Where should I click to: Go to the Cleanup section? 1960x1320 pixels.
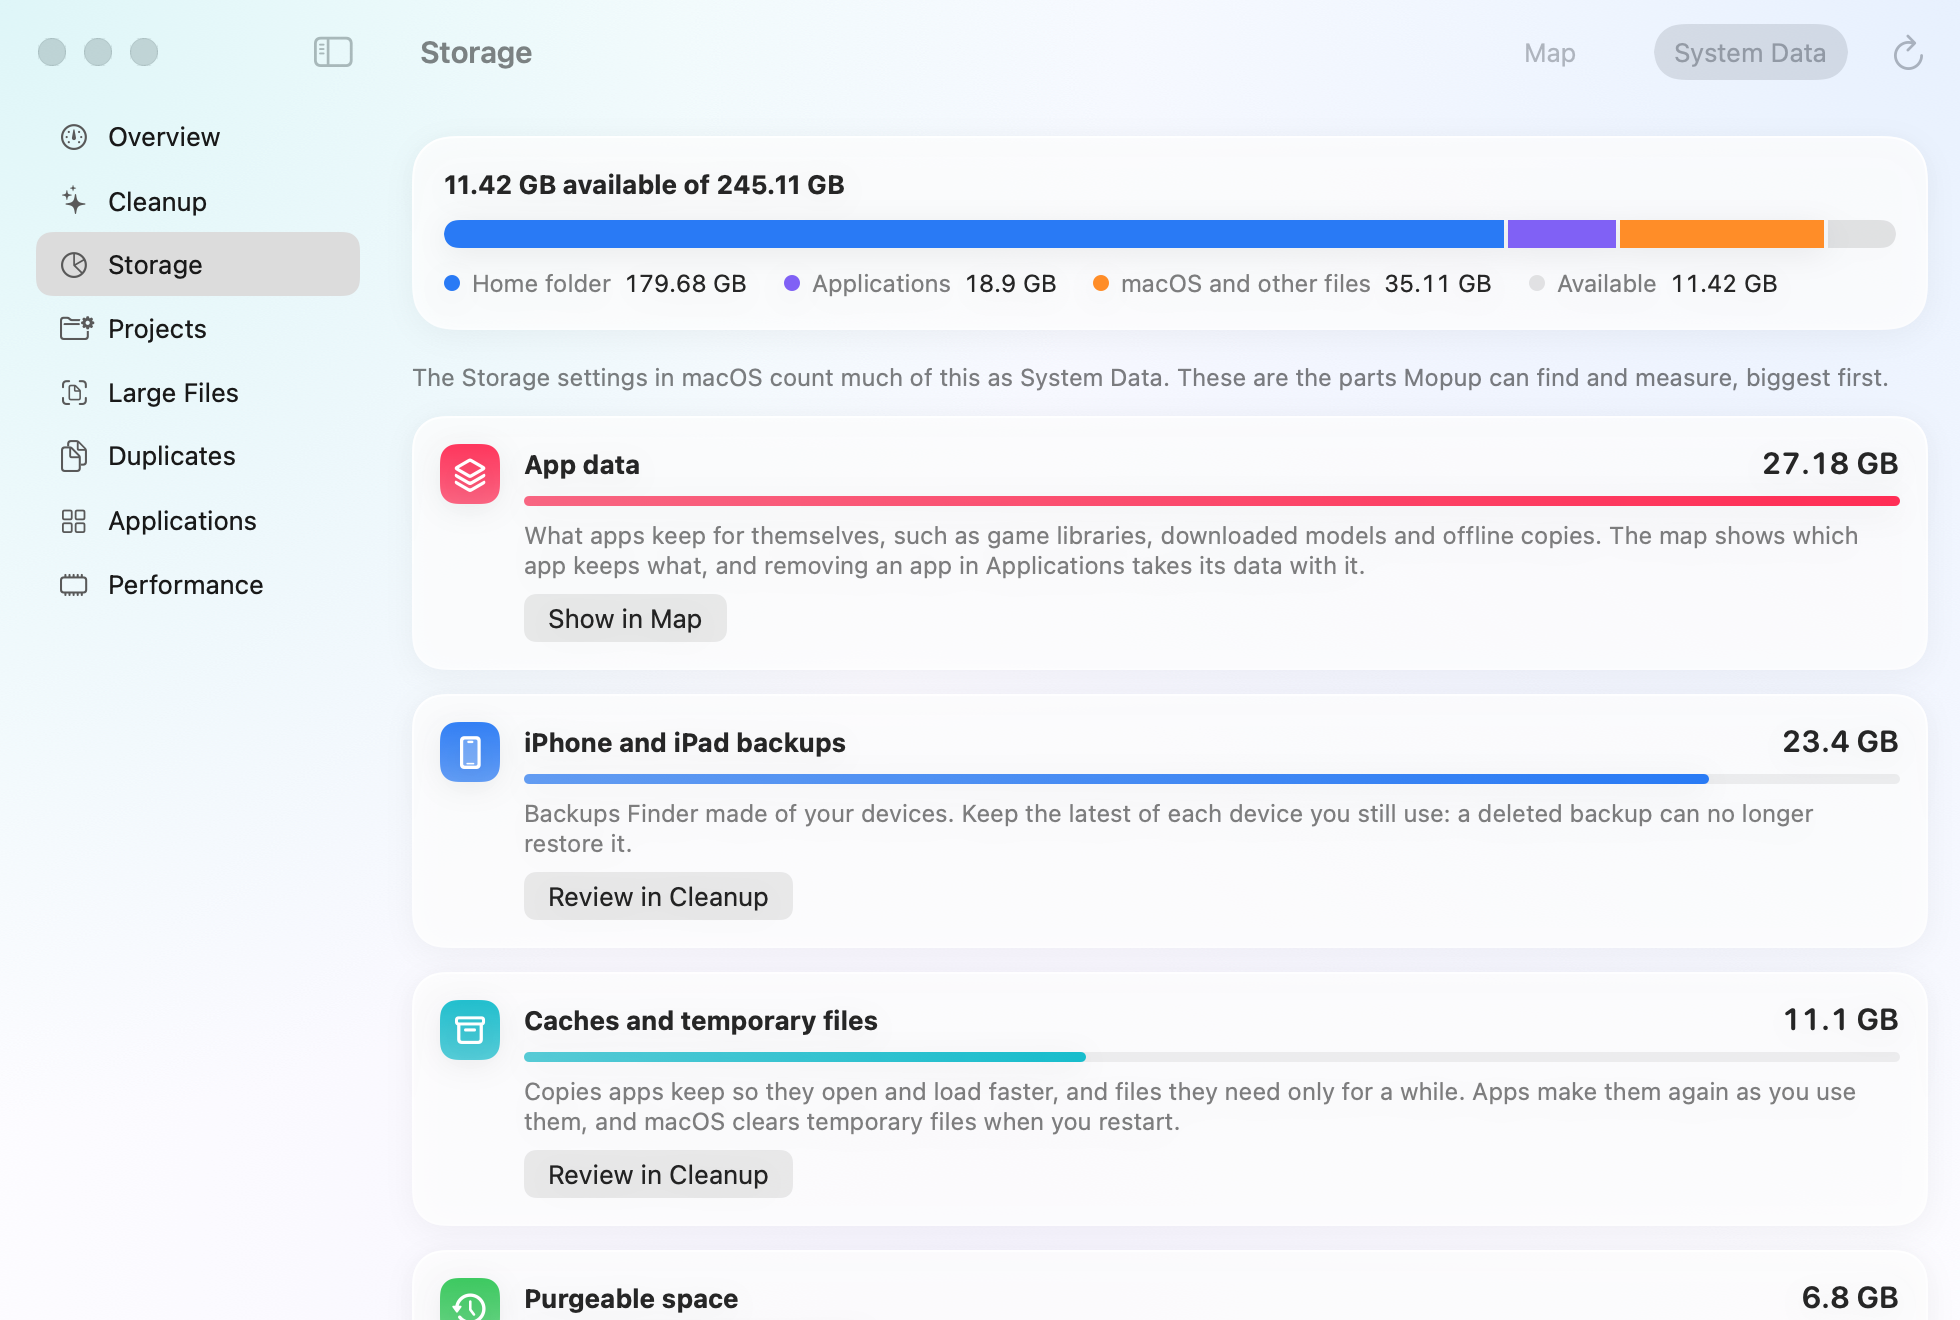click(198, 201)
